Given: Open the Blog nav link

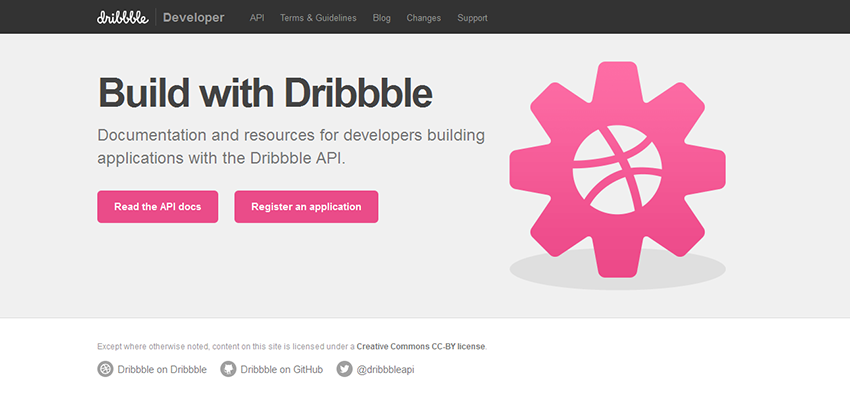Looking at the screenshot, I should 382,18.
